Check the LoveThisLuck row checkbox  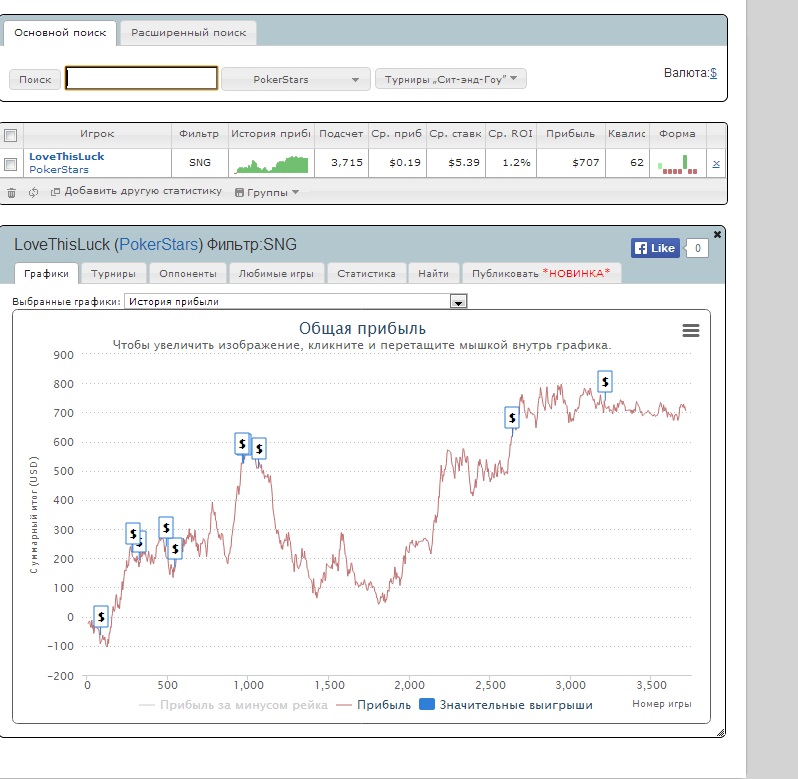click(10, 164)
